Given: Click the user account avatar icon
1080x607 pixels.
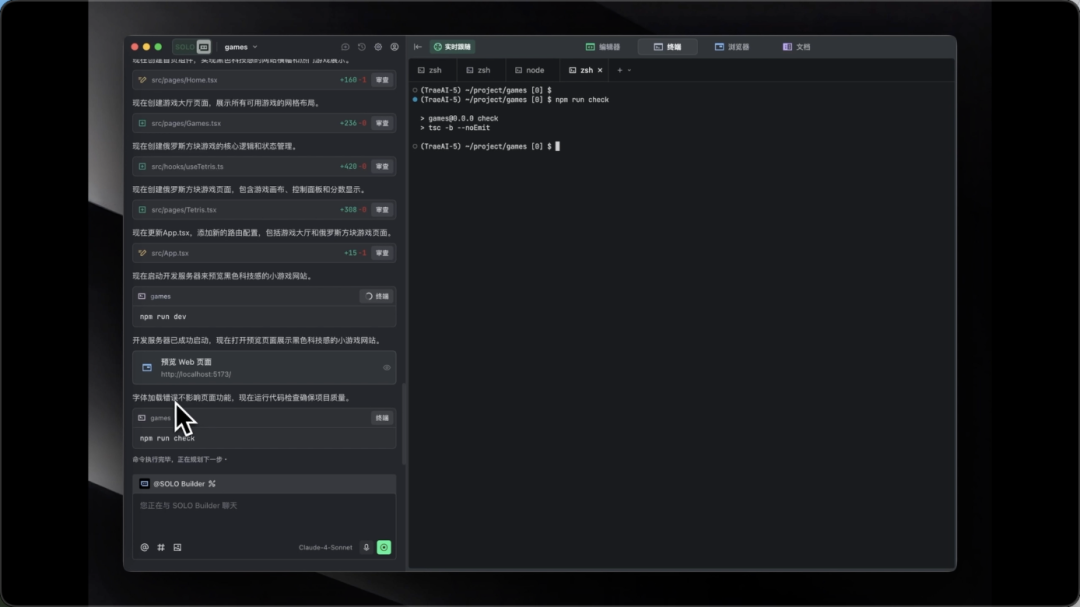Looking at the screenshot, I should tap(395, 47).
